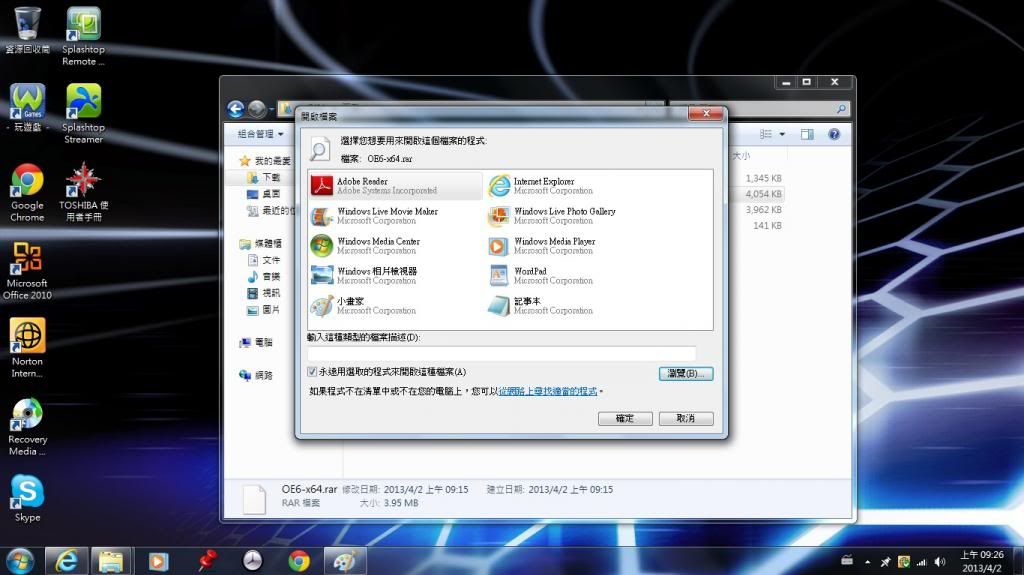Open the Paint taskbar button

pyautogui.click(x=345, y=561)
